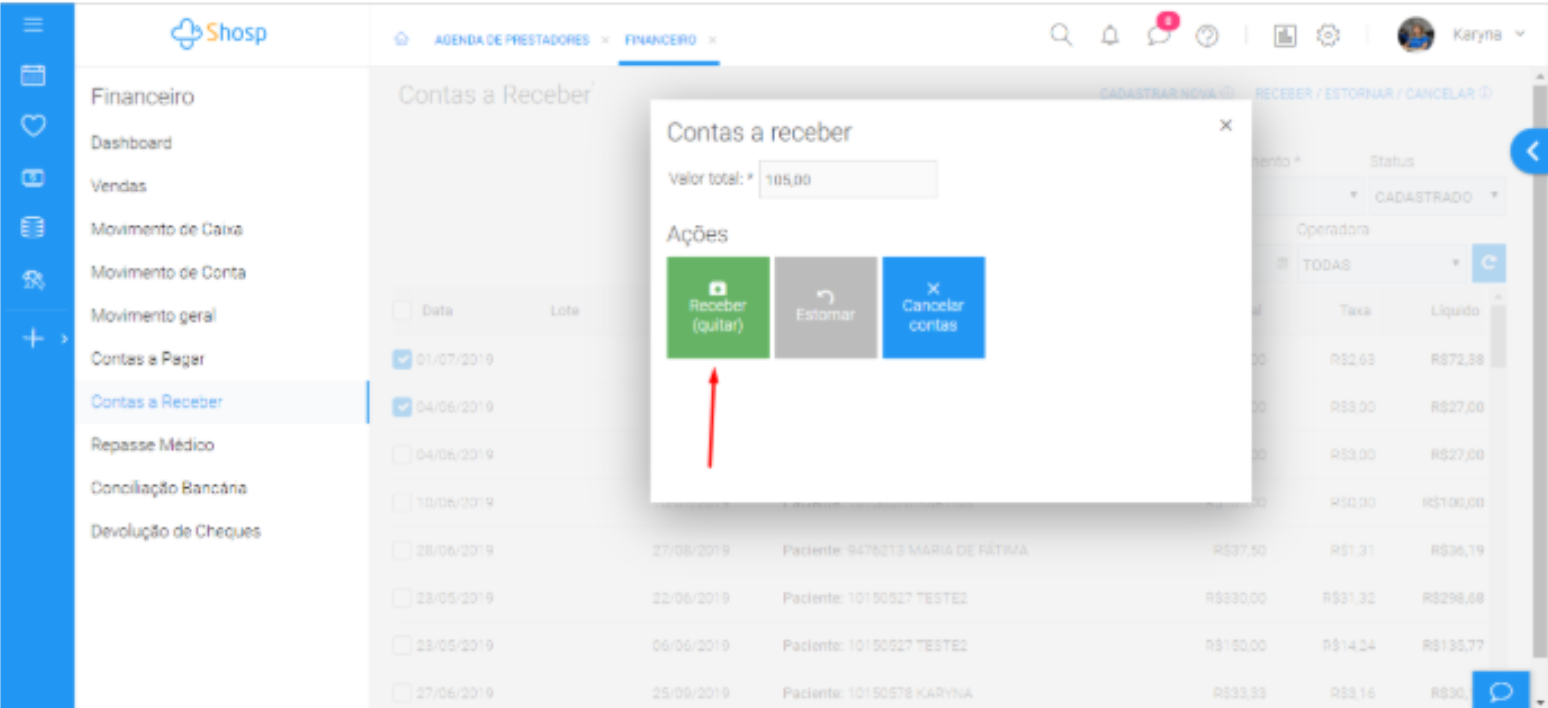Expand the blue side panel chevron
Screen dimensions: 1548x708
1530,152
